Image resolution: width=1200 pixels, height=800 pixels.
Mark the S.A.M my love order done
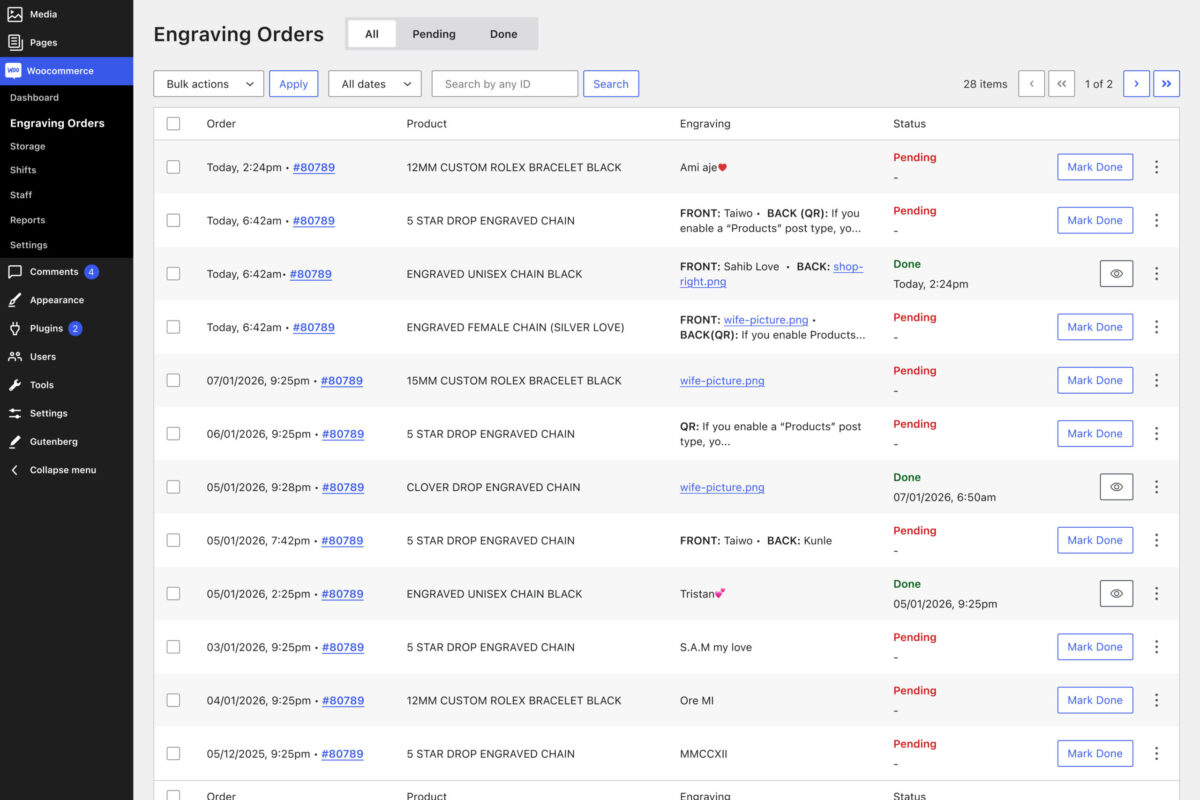coord(1094,647)
